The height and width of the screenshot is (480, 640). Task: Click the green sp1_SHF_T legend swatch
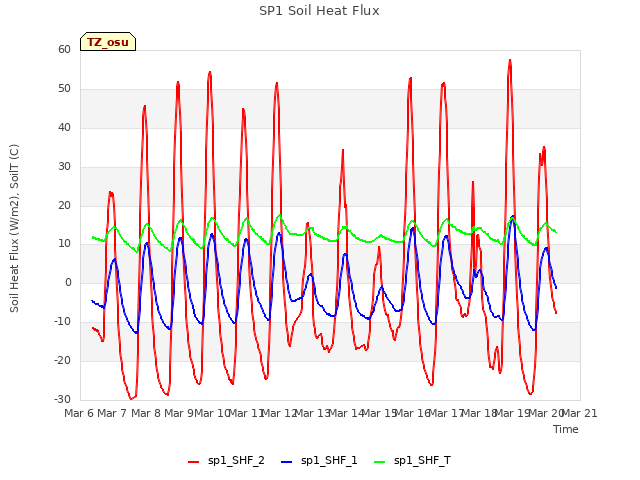(380, 462)
